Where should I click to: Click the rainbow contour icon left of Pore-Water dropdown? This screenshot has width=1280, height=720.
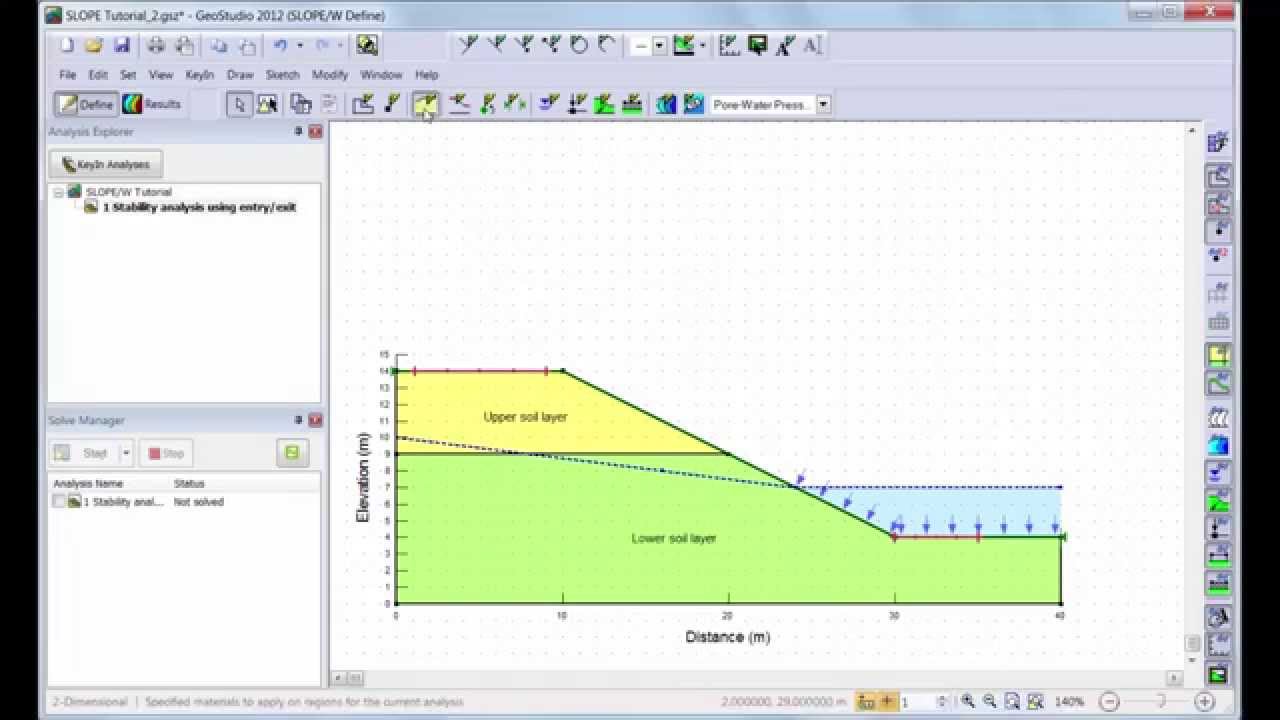pyautogui.click(x=667, y=104)
